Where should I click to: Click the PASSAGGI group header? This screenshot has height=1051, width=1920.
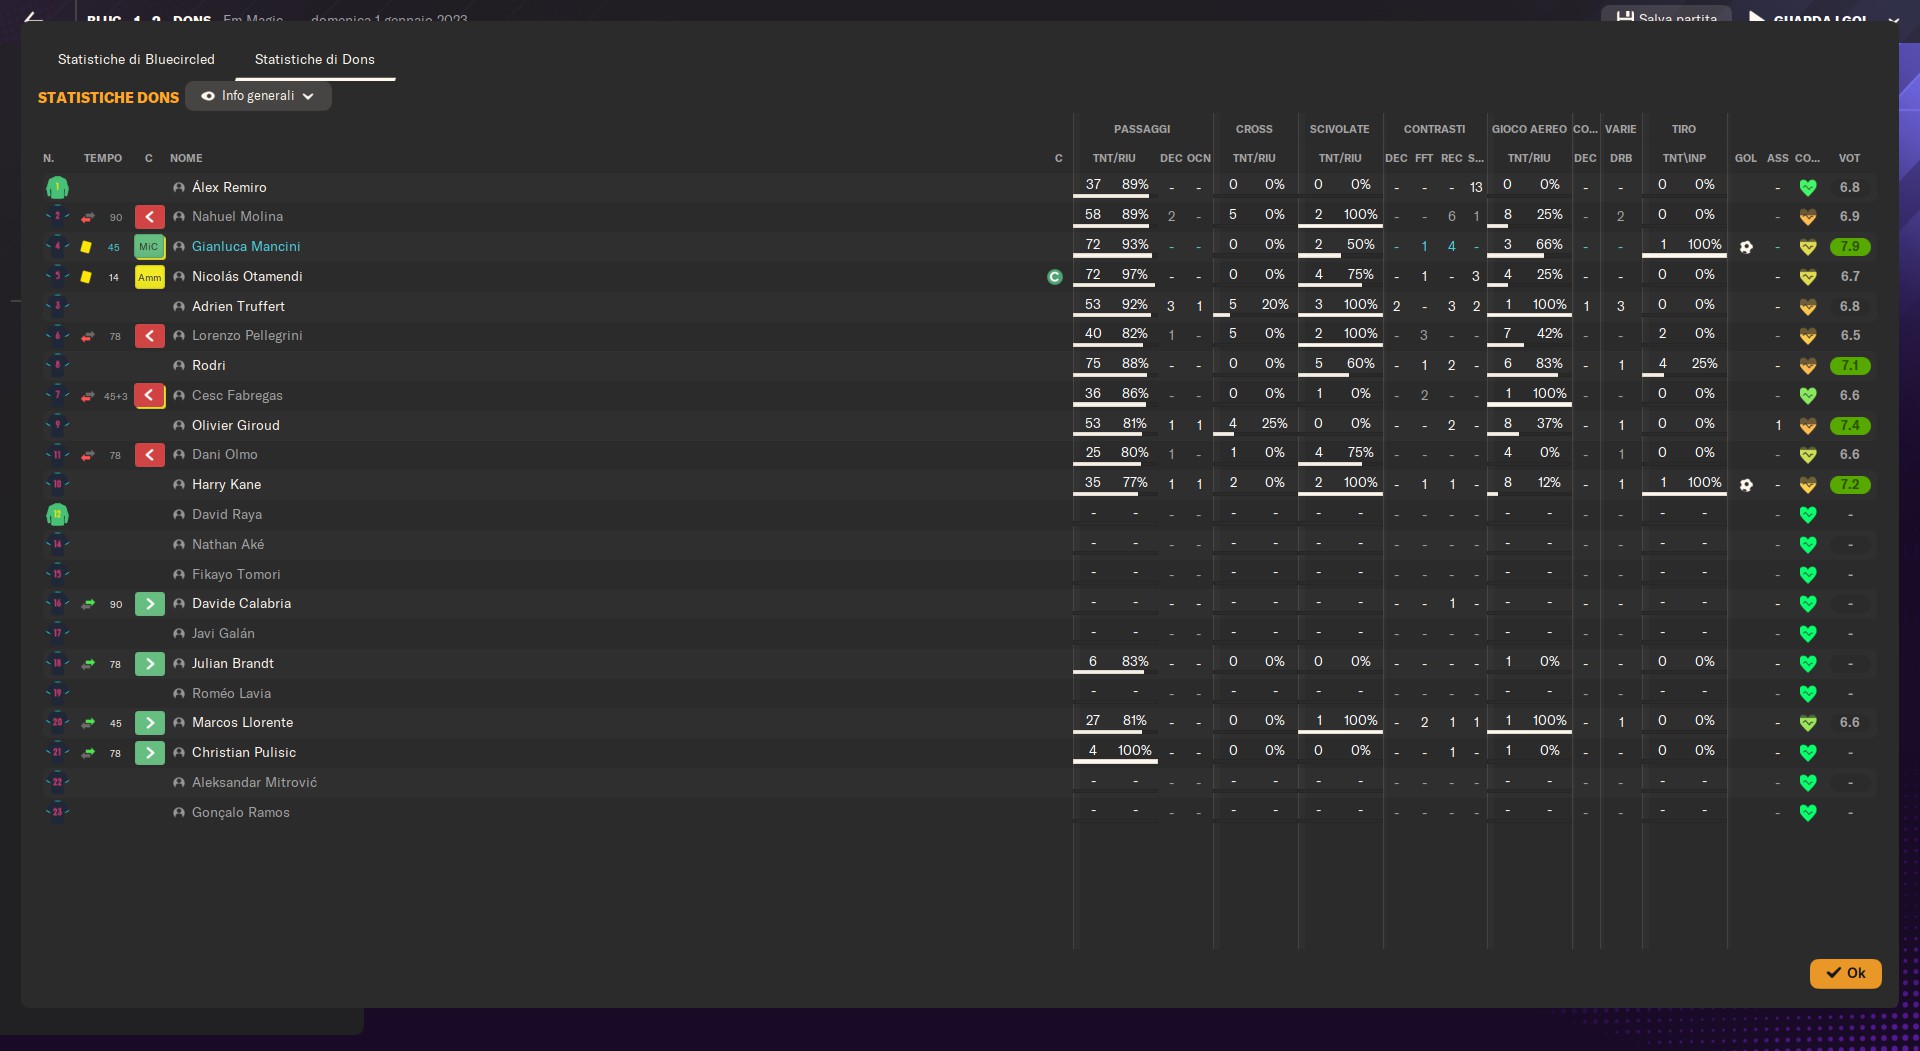(1142, 129)
